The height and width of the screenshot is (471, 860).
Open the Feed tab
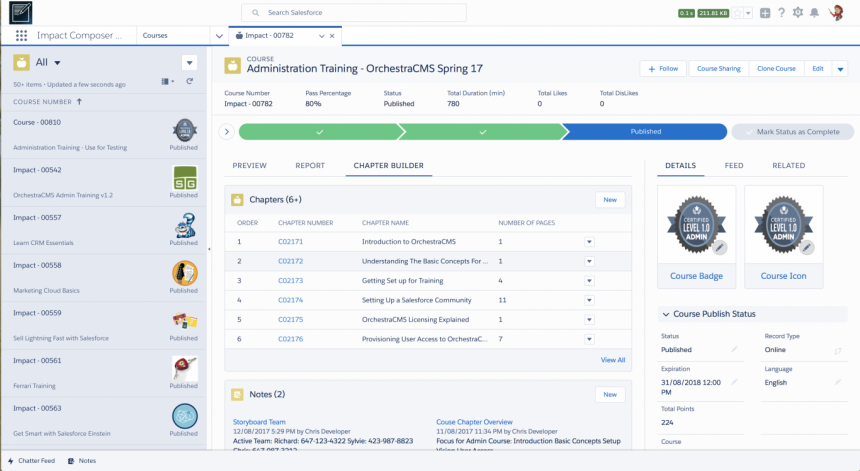pos(734,165)
